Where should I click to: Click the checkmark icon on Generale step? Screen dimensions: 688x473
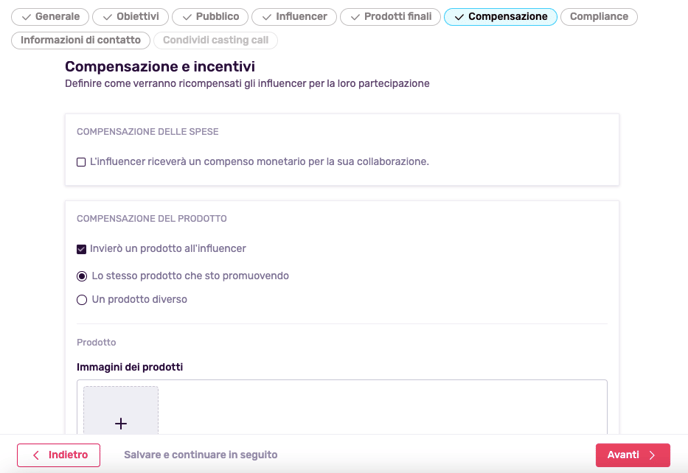(x=26, y=17)
